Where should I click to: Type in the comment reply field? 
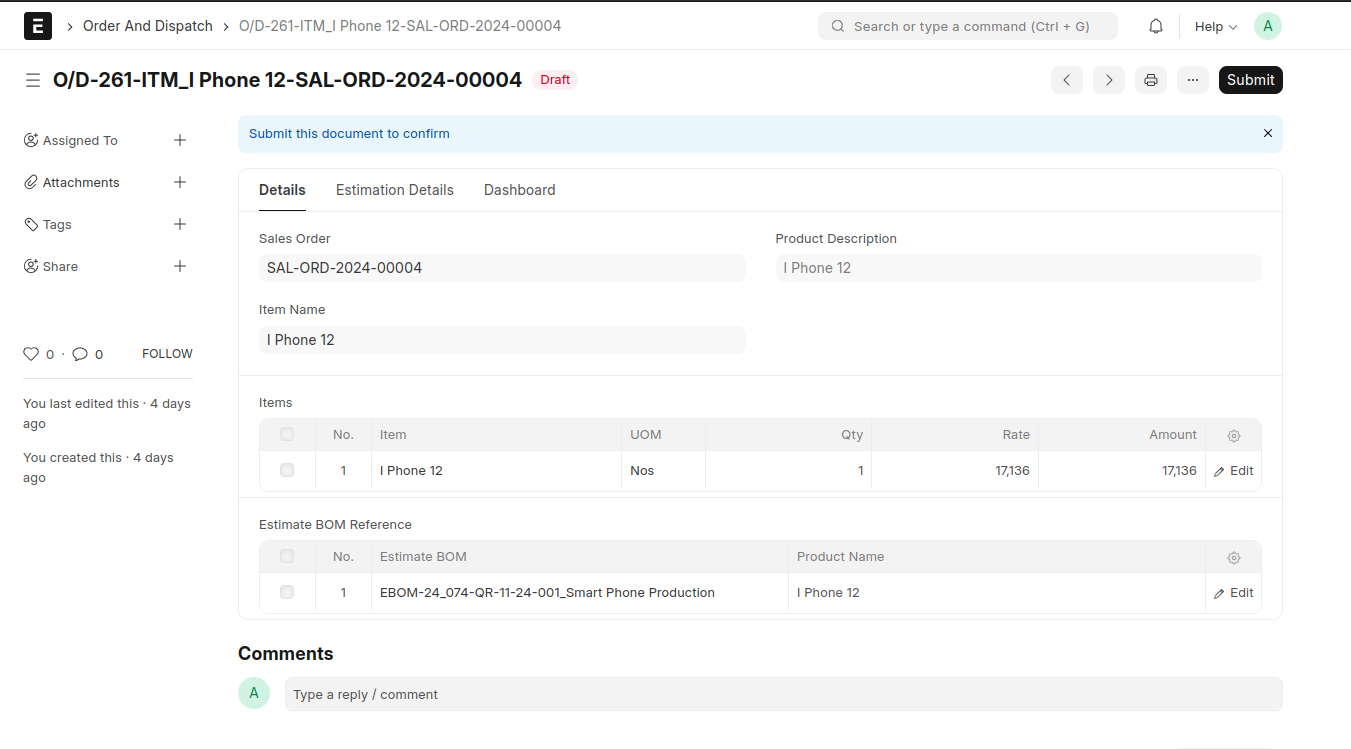coord(783,695)
